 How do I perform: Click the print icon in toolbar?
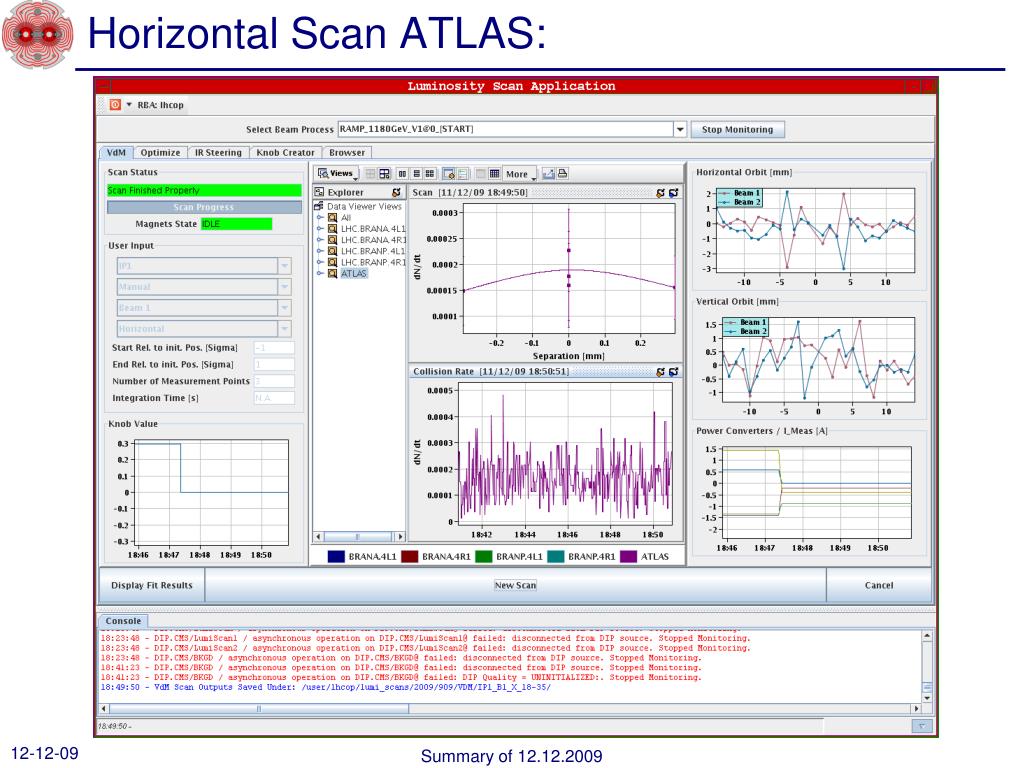point(562,174)
